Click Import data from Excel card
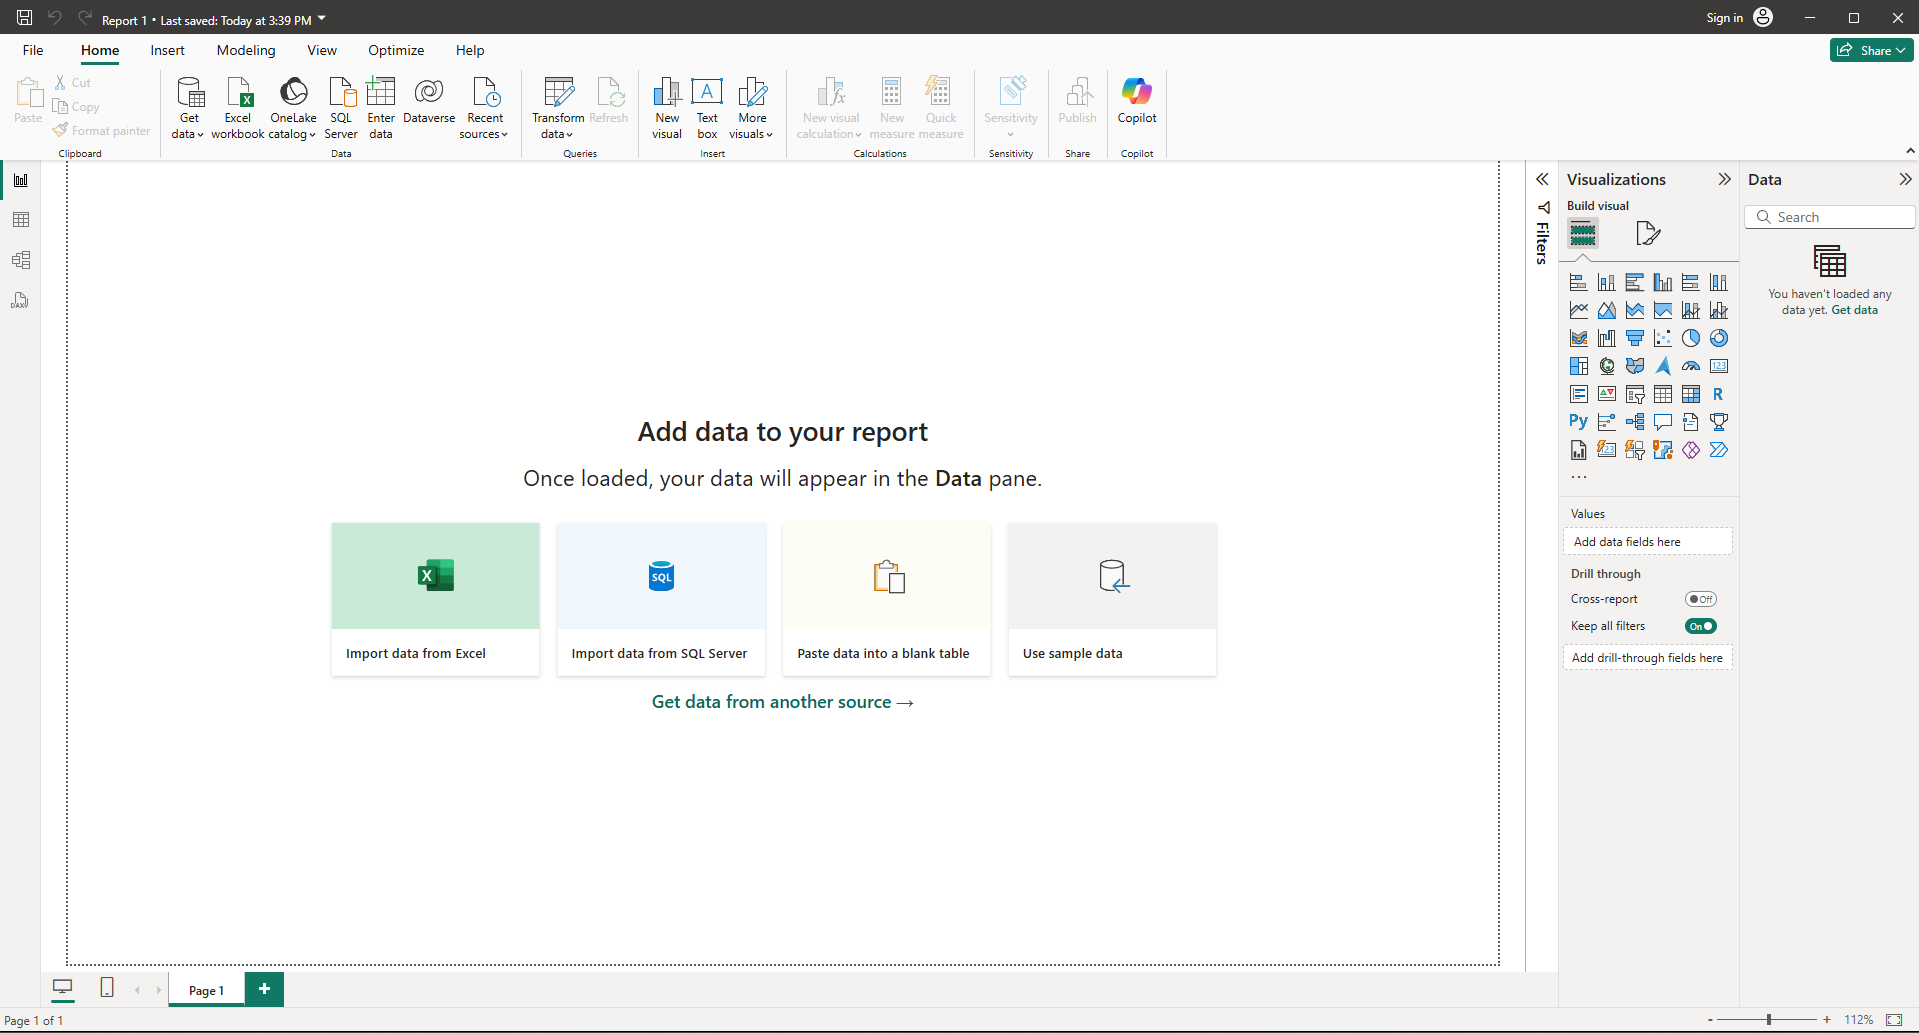Image resolution: width=1919 pixels, height=1033 pixels. click(x=436, y=599)
